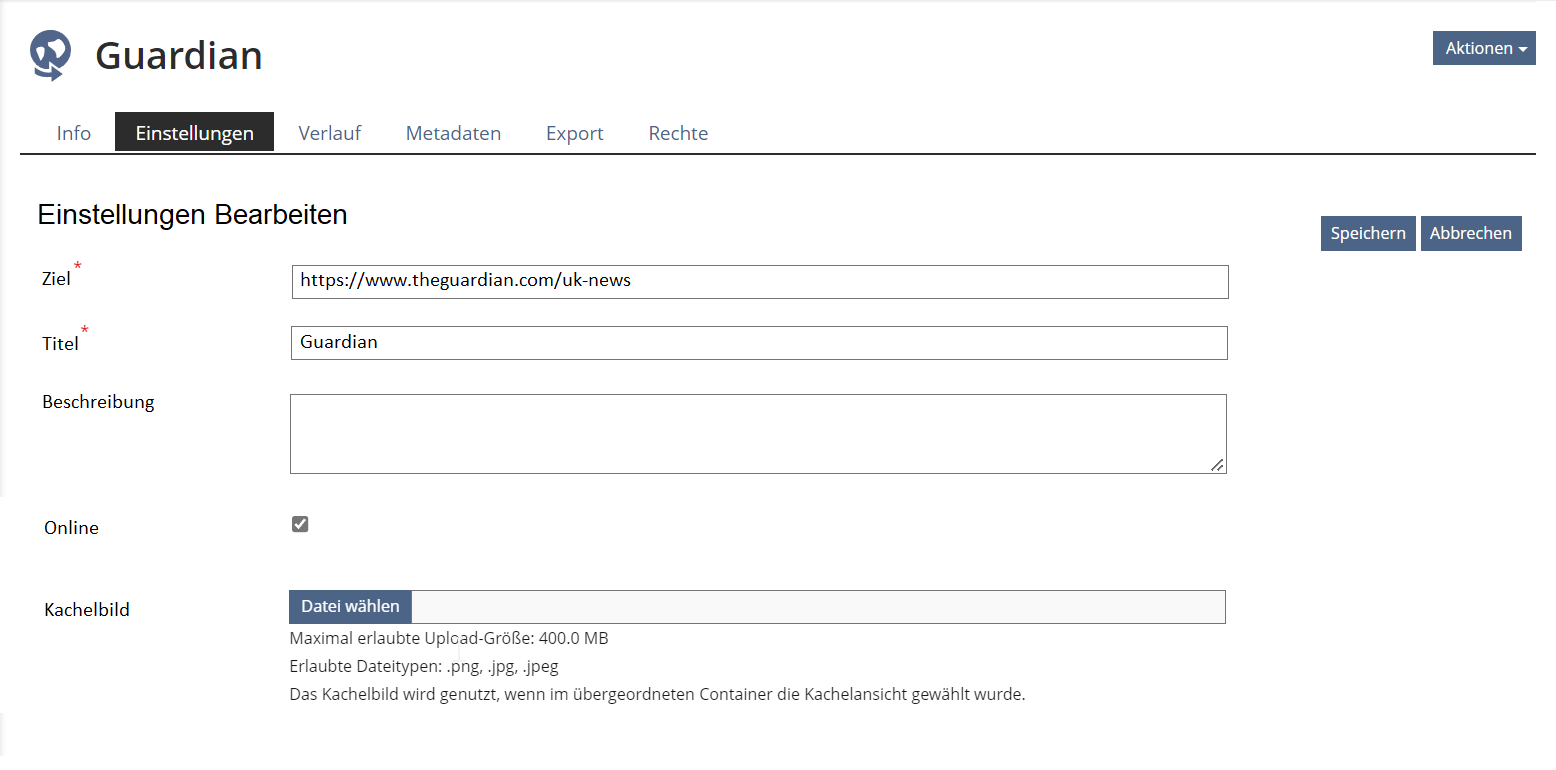Click the Einstellungen Bearbeiten heading

[193, 215]
